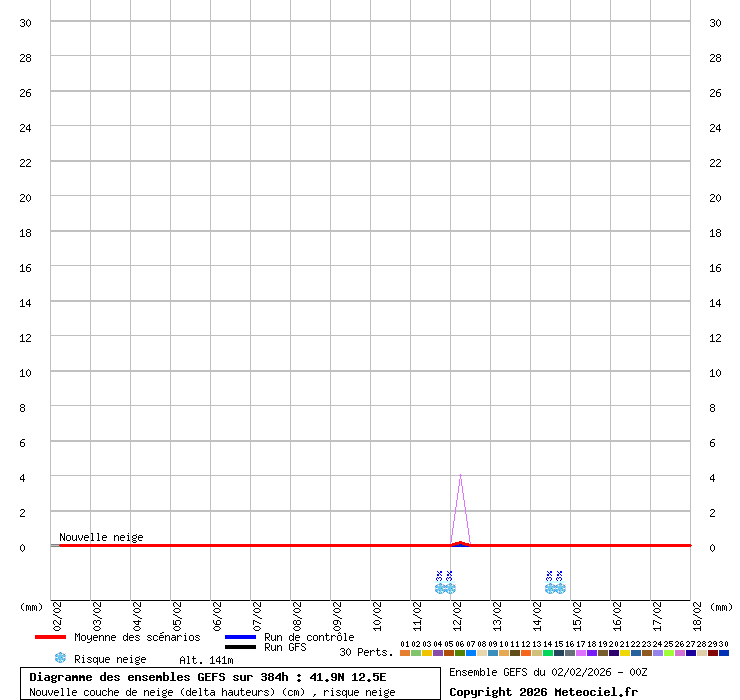Select perturbation 15 color swatch
This screenshot has height=700, width=740.
tap(559, 653)
